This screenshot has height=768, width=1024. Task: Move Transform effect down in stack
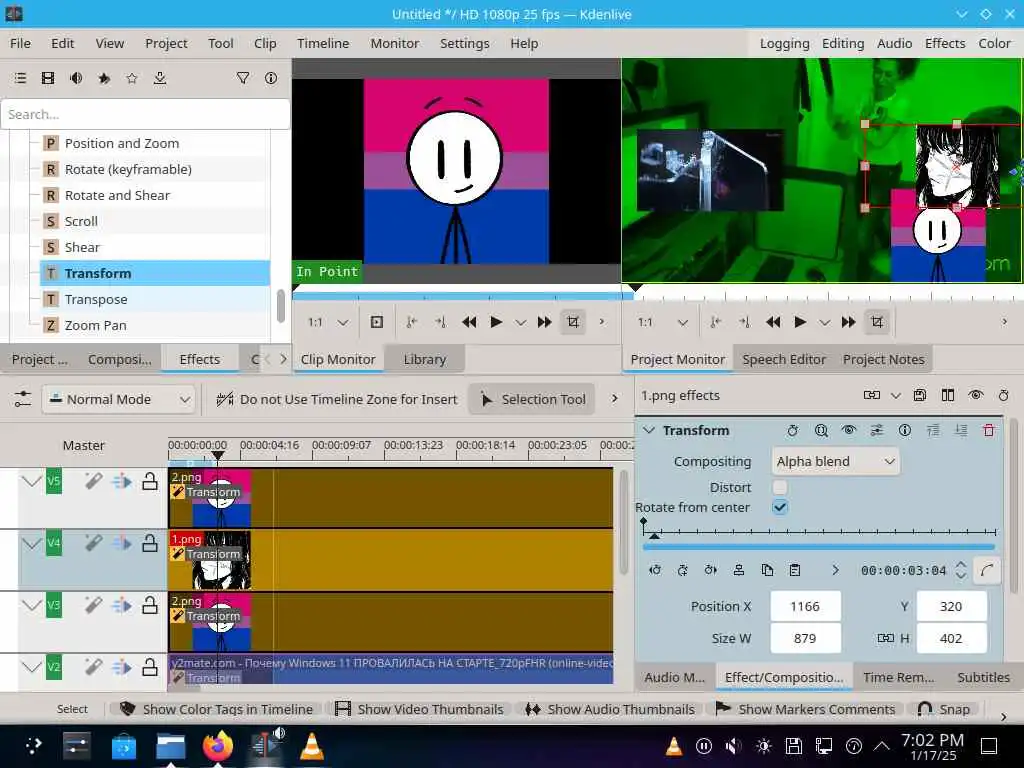(961, 430)
